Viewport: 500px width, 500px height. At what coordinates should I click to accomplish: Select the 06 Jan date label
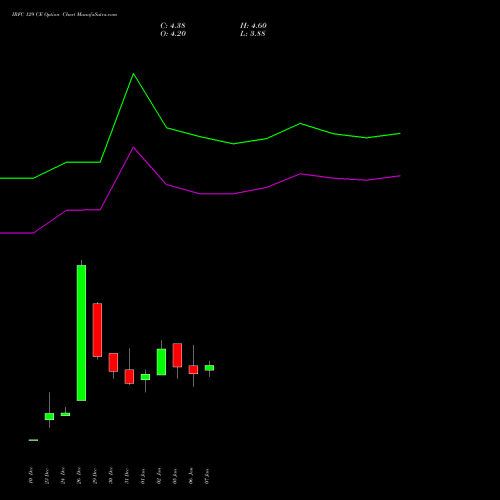click(x=191, y=476)
